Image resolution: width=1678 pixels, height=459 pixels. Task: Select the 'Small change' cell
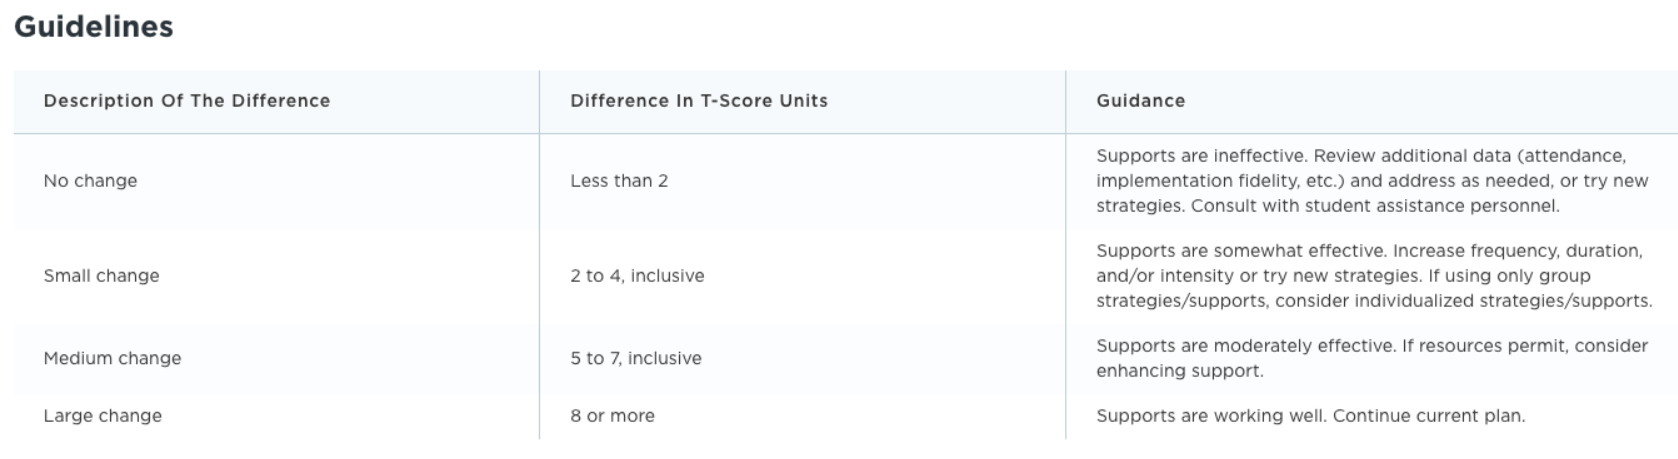[101, 276]
